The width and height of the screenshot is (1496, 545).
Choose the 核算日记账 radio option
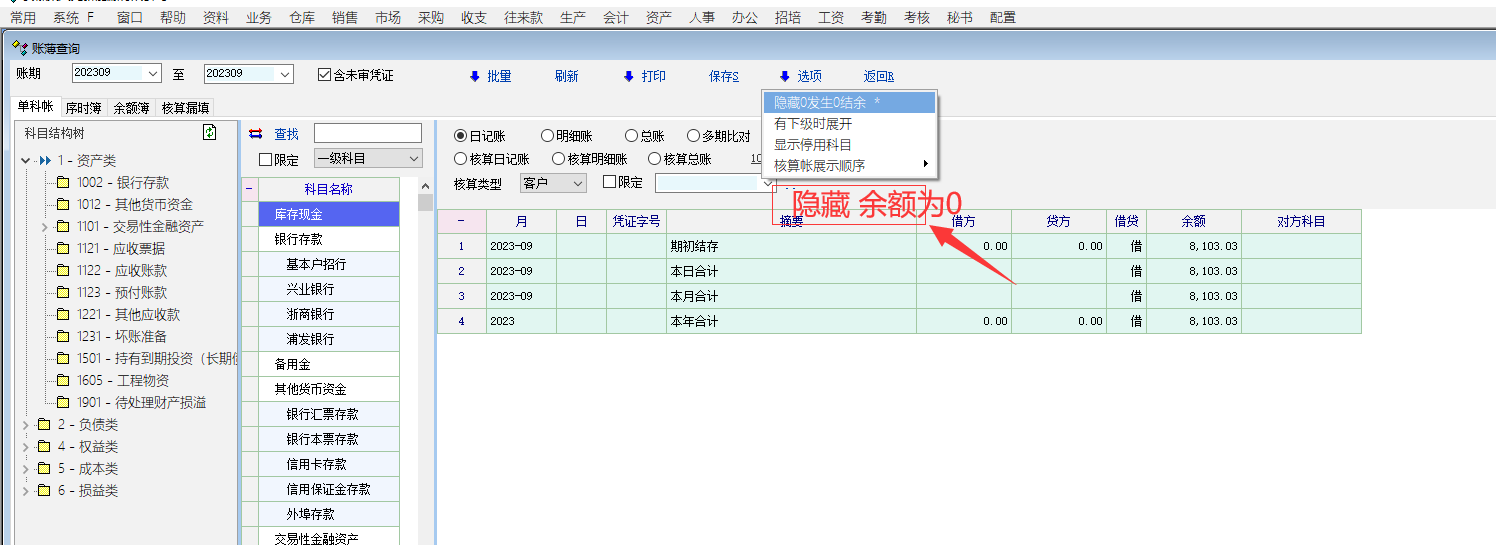coord(461,159)
